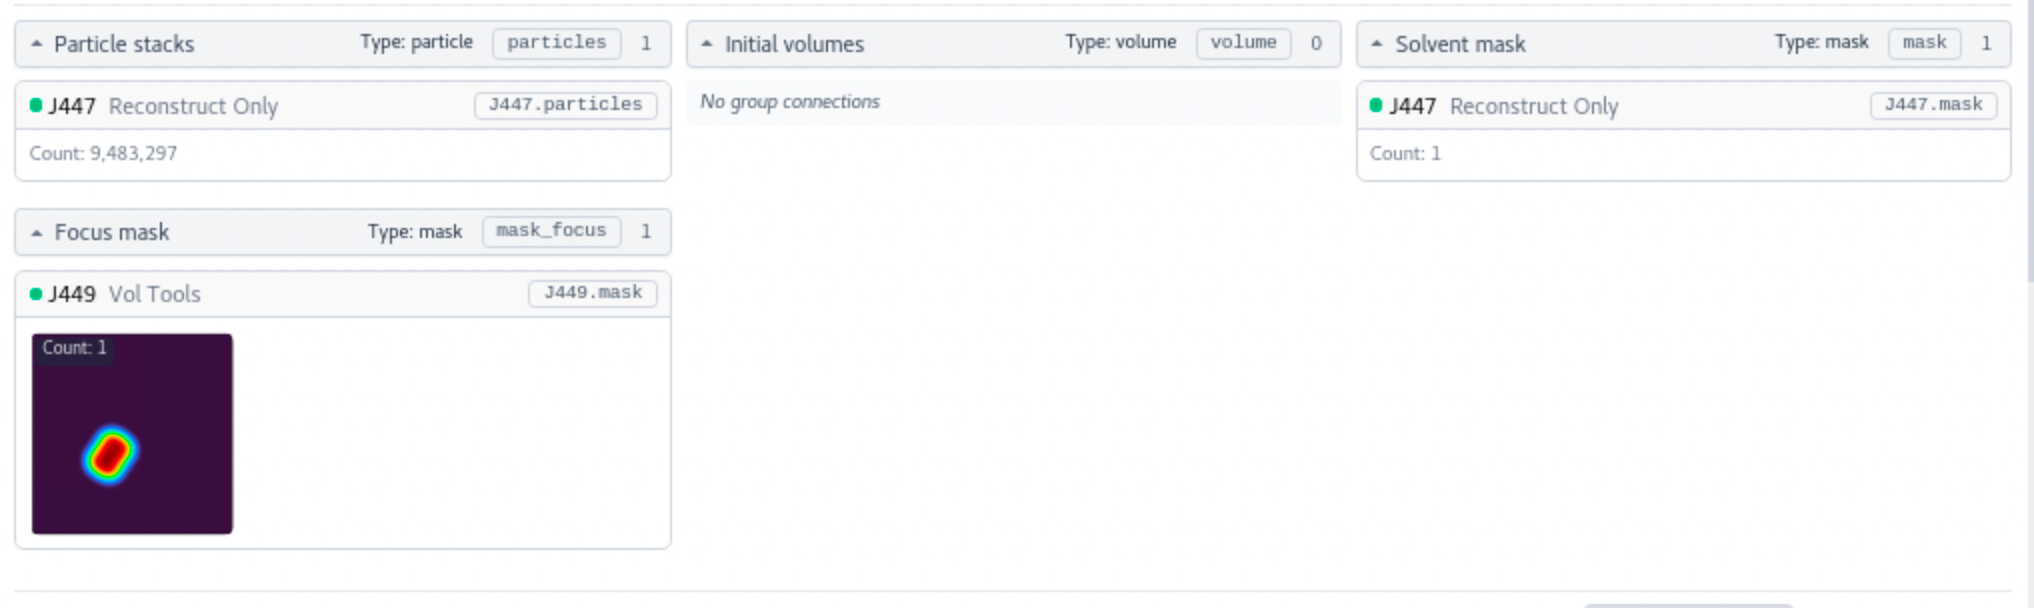Viewport: 2034px width, 608px height.
Task: Collapse the Solvent mask group caret
Action: [x=1377, y=44]
